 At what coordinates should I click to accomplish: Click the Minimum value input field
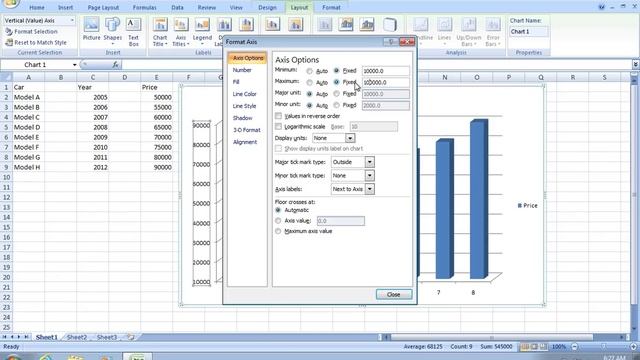(x=385, y=71)
